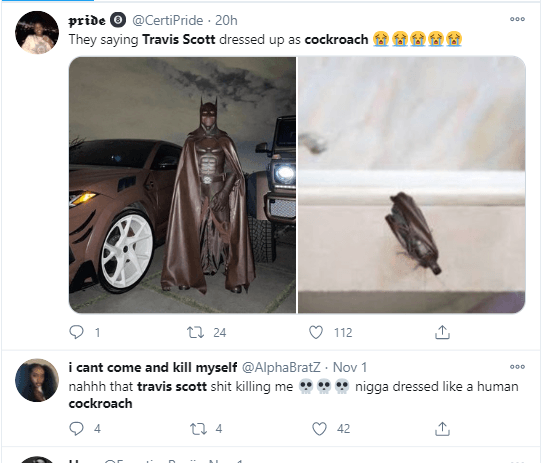Open more options for AlphaBratZ's tweet

pos(517,367)
